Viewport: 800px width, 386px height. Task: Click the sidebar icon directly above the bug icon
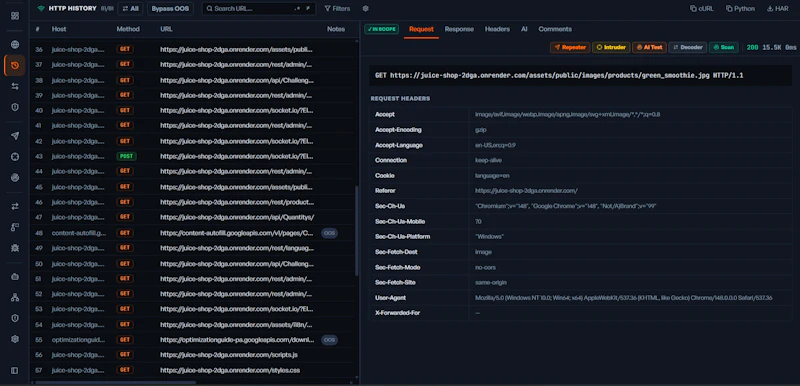[15, 227]
